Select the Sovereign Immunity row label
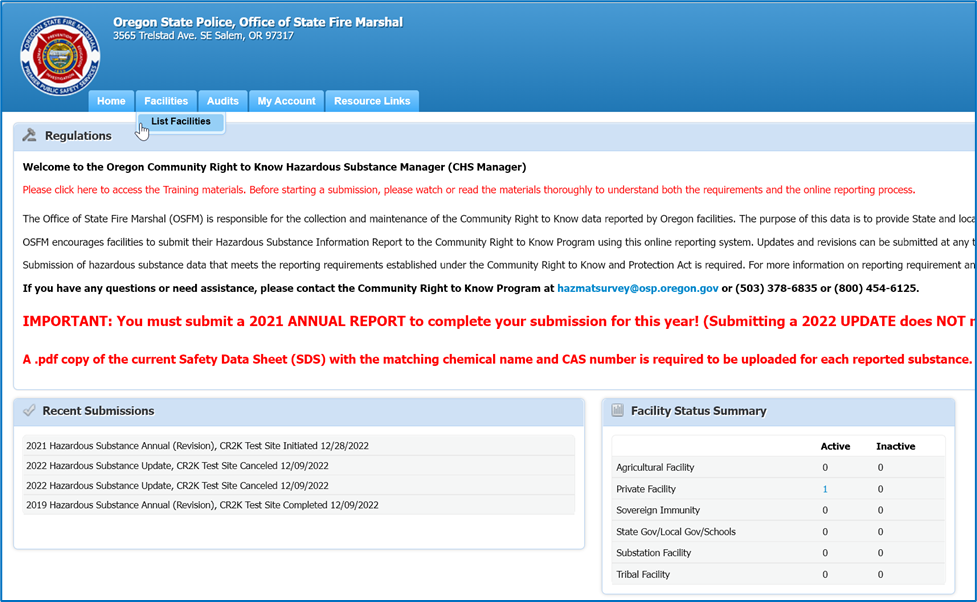Screen dimensions: 977x602 click(x=658, y=510)
